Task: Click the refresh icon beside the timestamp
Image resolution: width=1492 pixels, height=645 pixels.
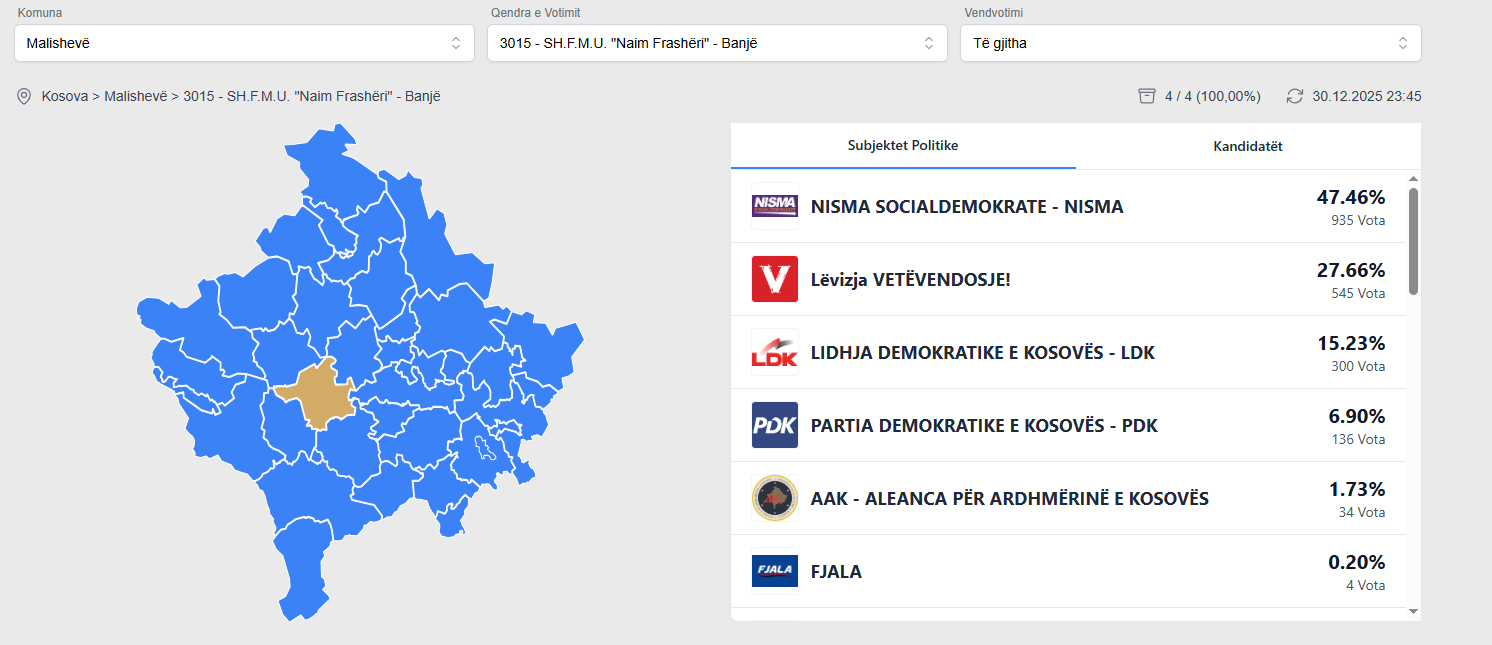Action: point(1295,96)
